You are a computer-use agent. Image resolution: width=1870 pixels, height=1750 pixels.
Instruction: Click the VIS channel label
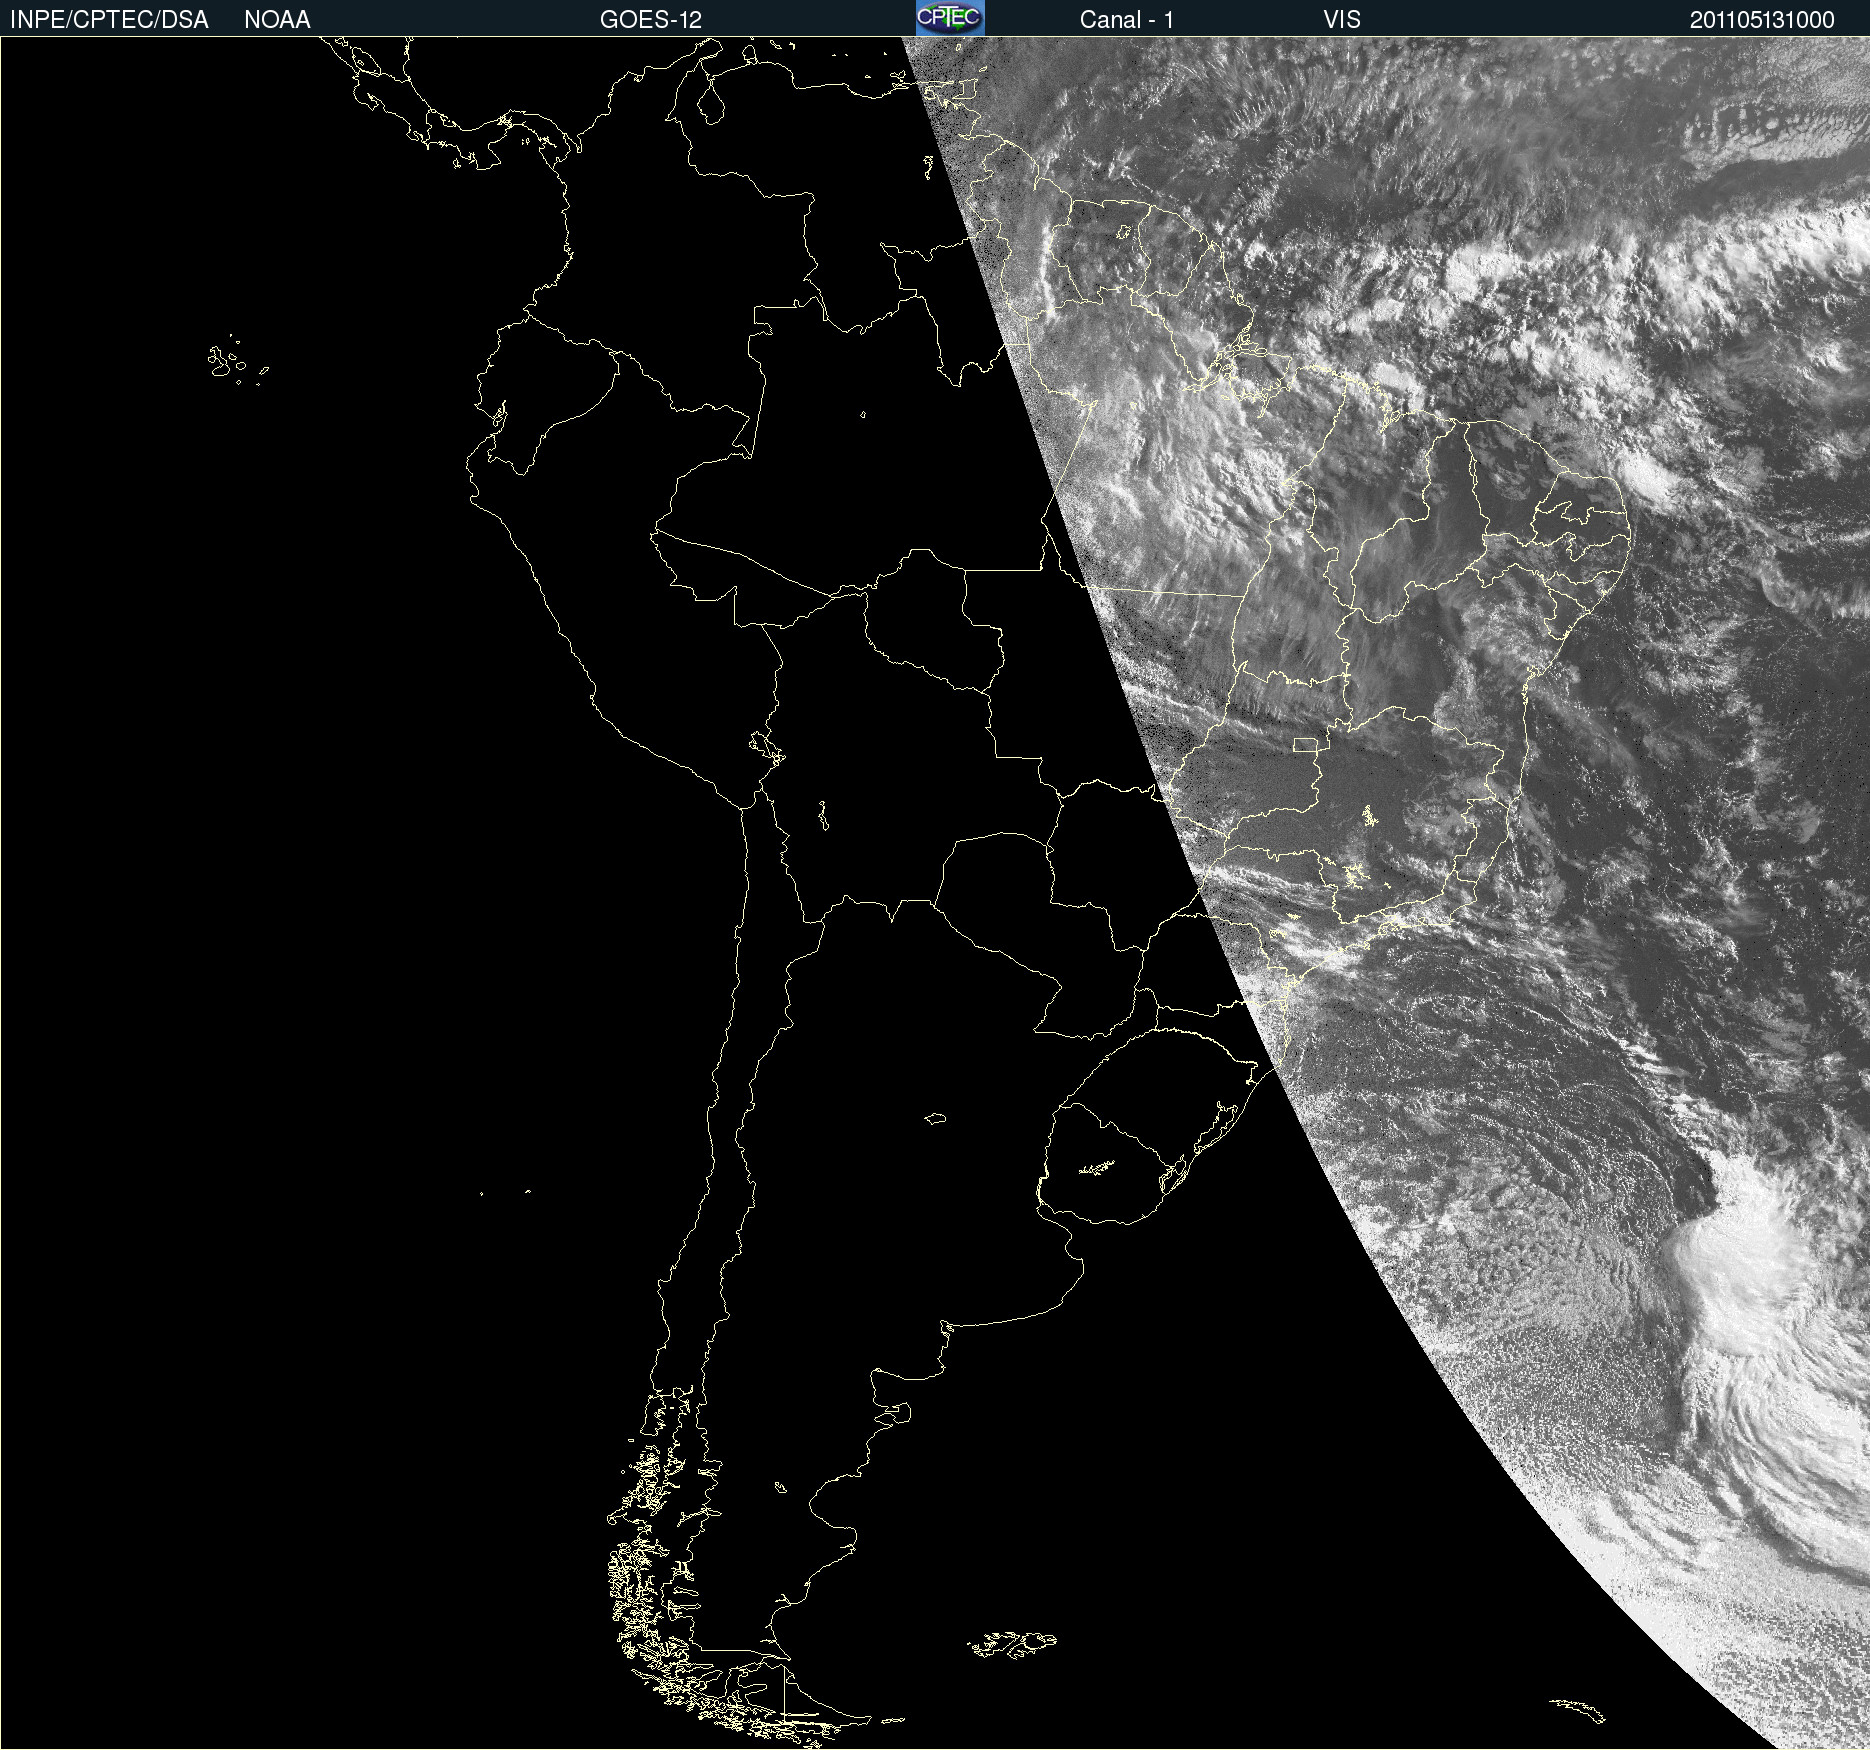tap(1342, 20)
